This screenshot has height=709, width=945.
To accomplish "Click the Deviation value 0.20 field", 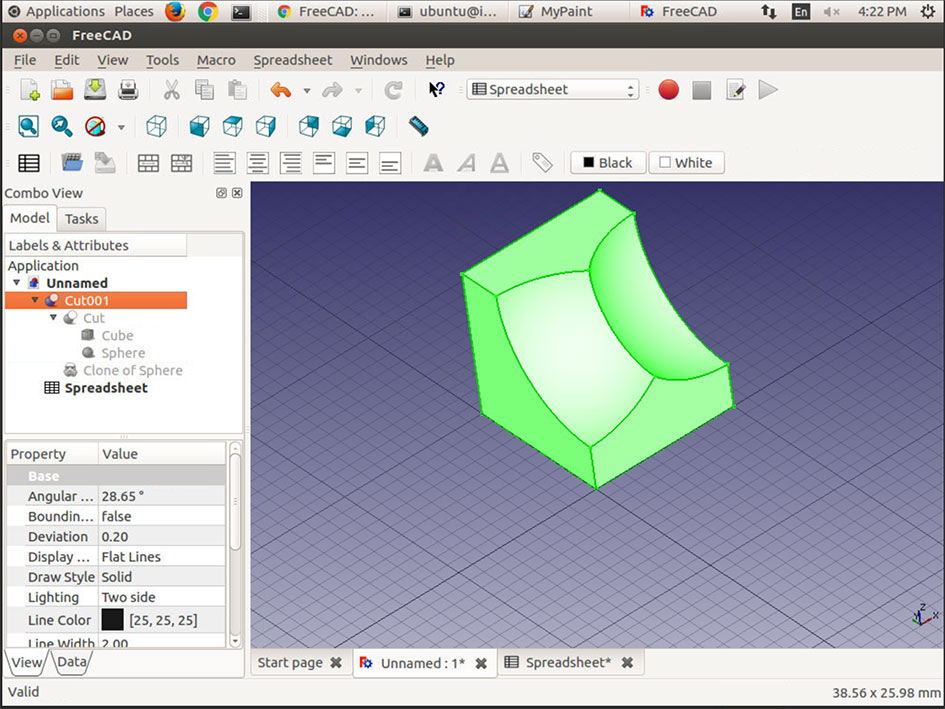I will [x=162, y=537].
